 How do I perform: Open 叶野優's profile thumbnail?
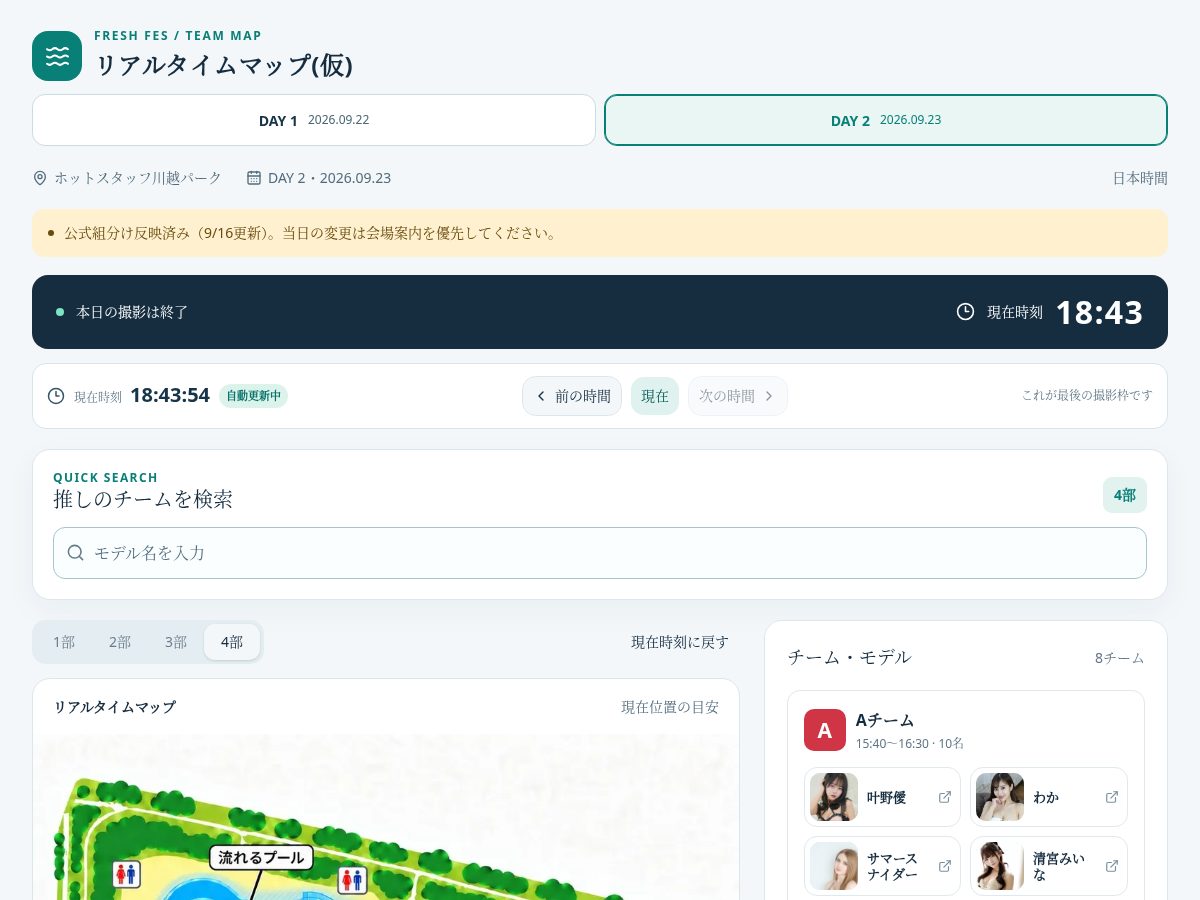pyautogui.click(x=834, y=797)
